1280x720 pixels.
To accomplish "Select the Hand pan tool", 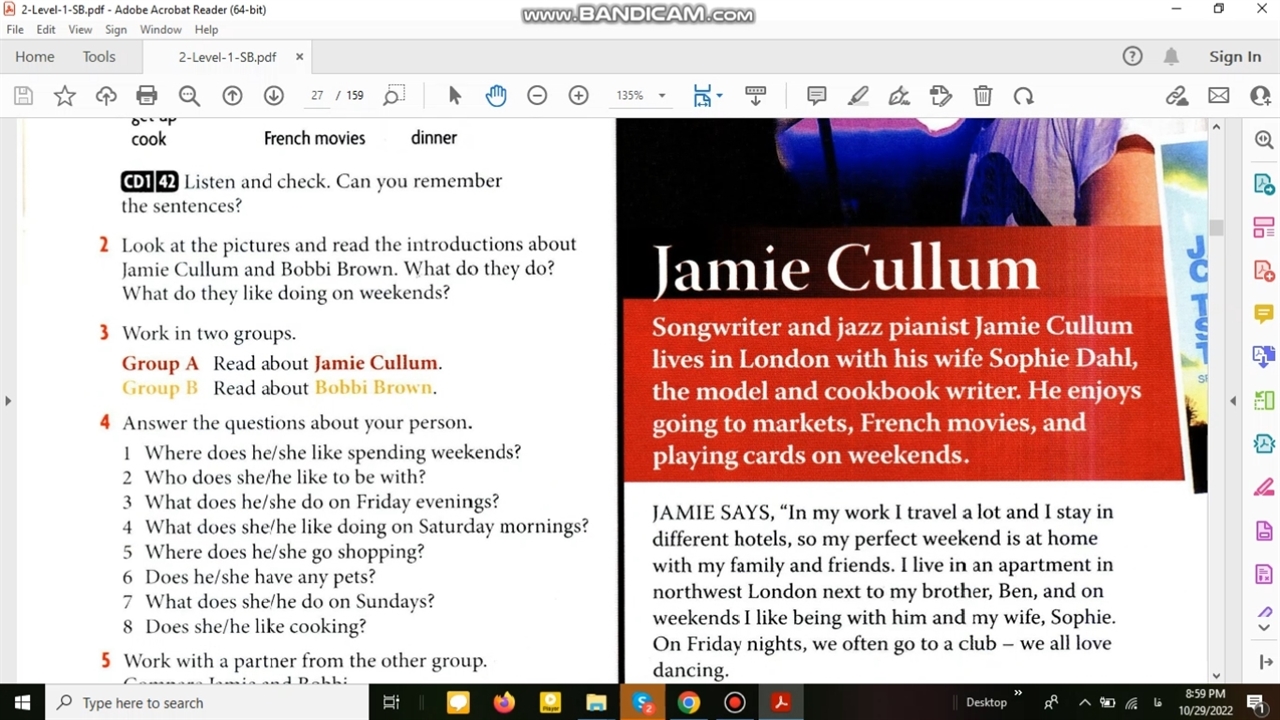I will tap(496, 96).
